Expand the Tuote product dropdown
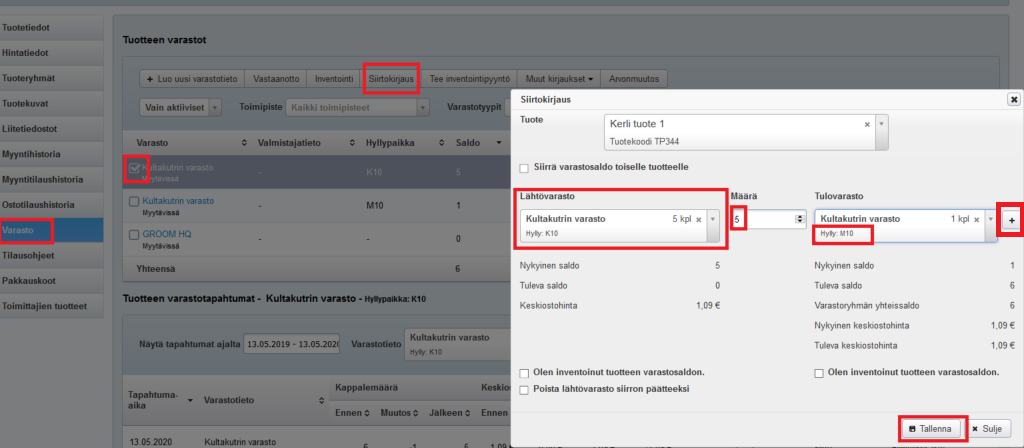1024x448 pixels. (x=881, y=124)
